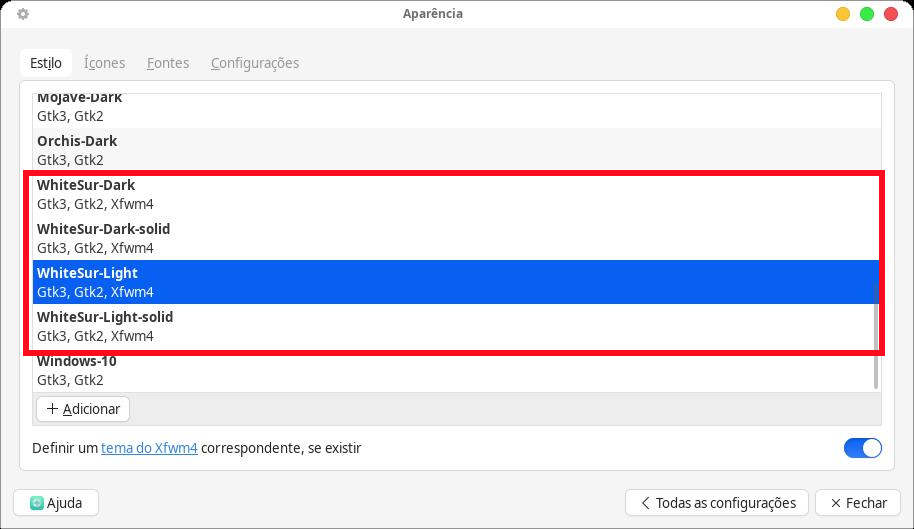Image resolution: width=914 pixels, height=529 pixels.
Task: Click the Ajuda help icon
Action: (x=37, y=503)
